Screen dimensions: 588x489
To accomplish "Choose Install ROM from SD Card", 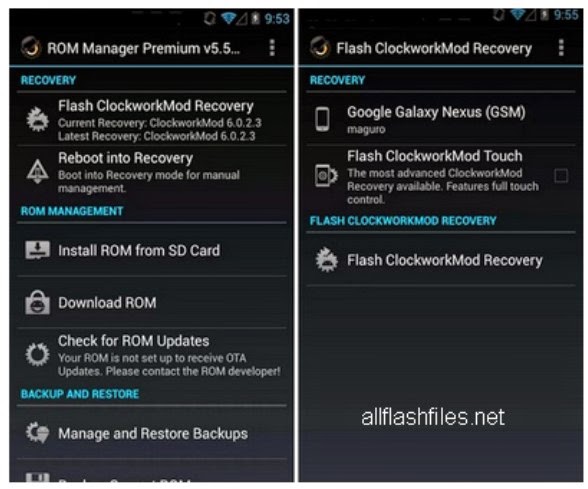I will point(152,250).
